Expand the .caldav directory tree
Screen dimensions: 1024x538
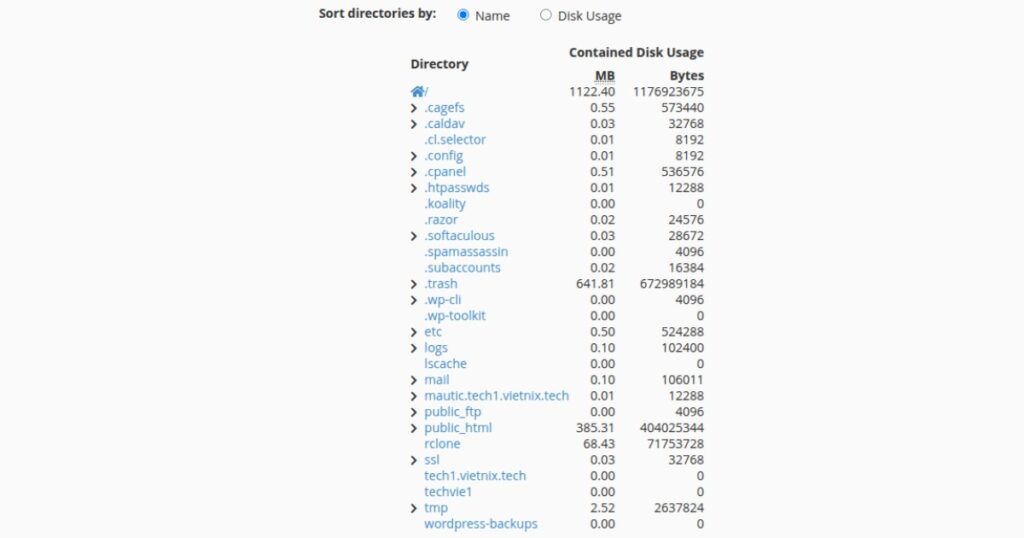414,124
